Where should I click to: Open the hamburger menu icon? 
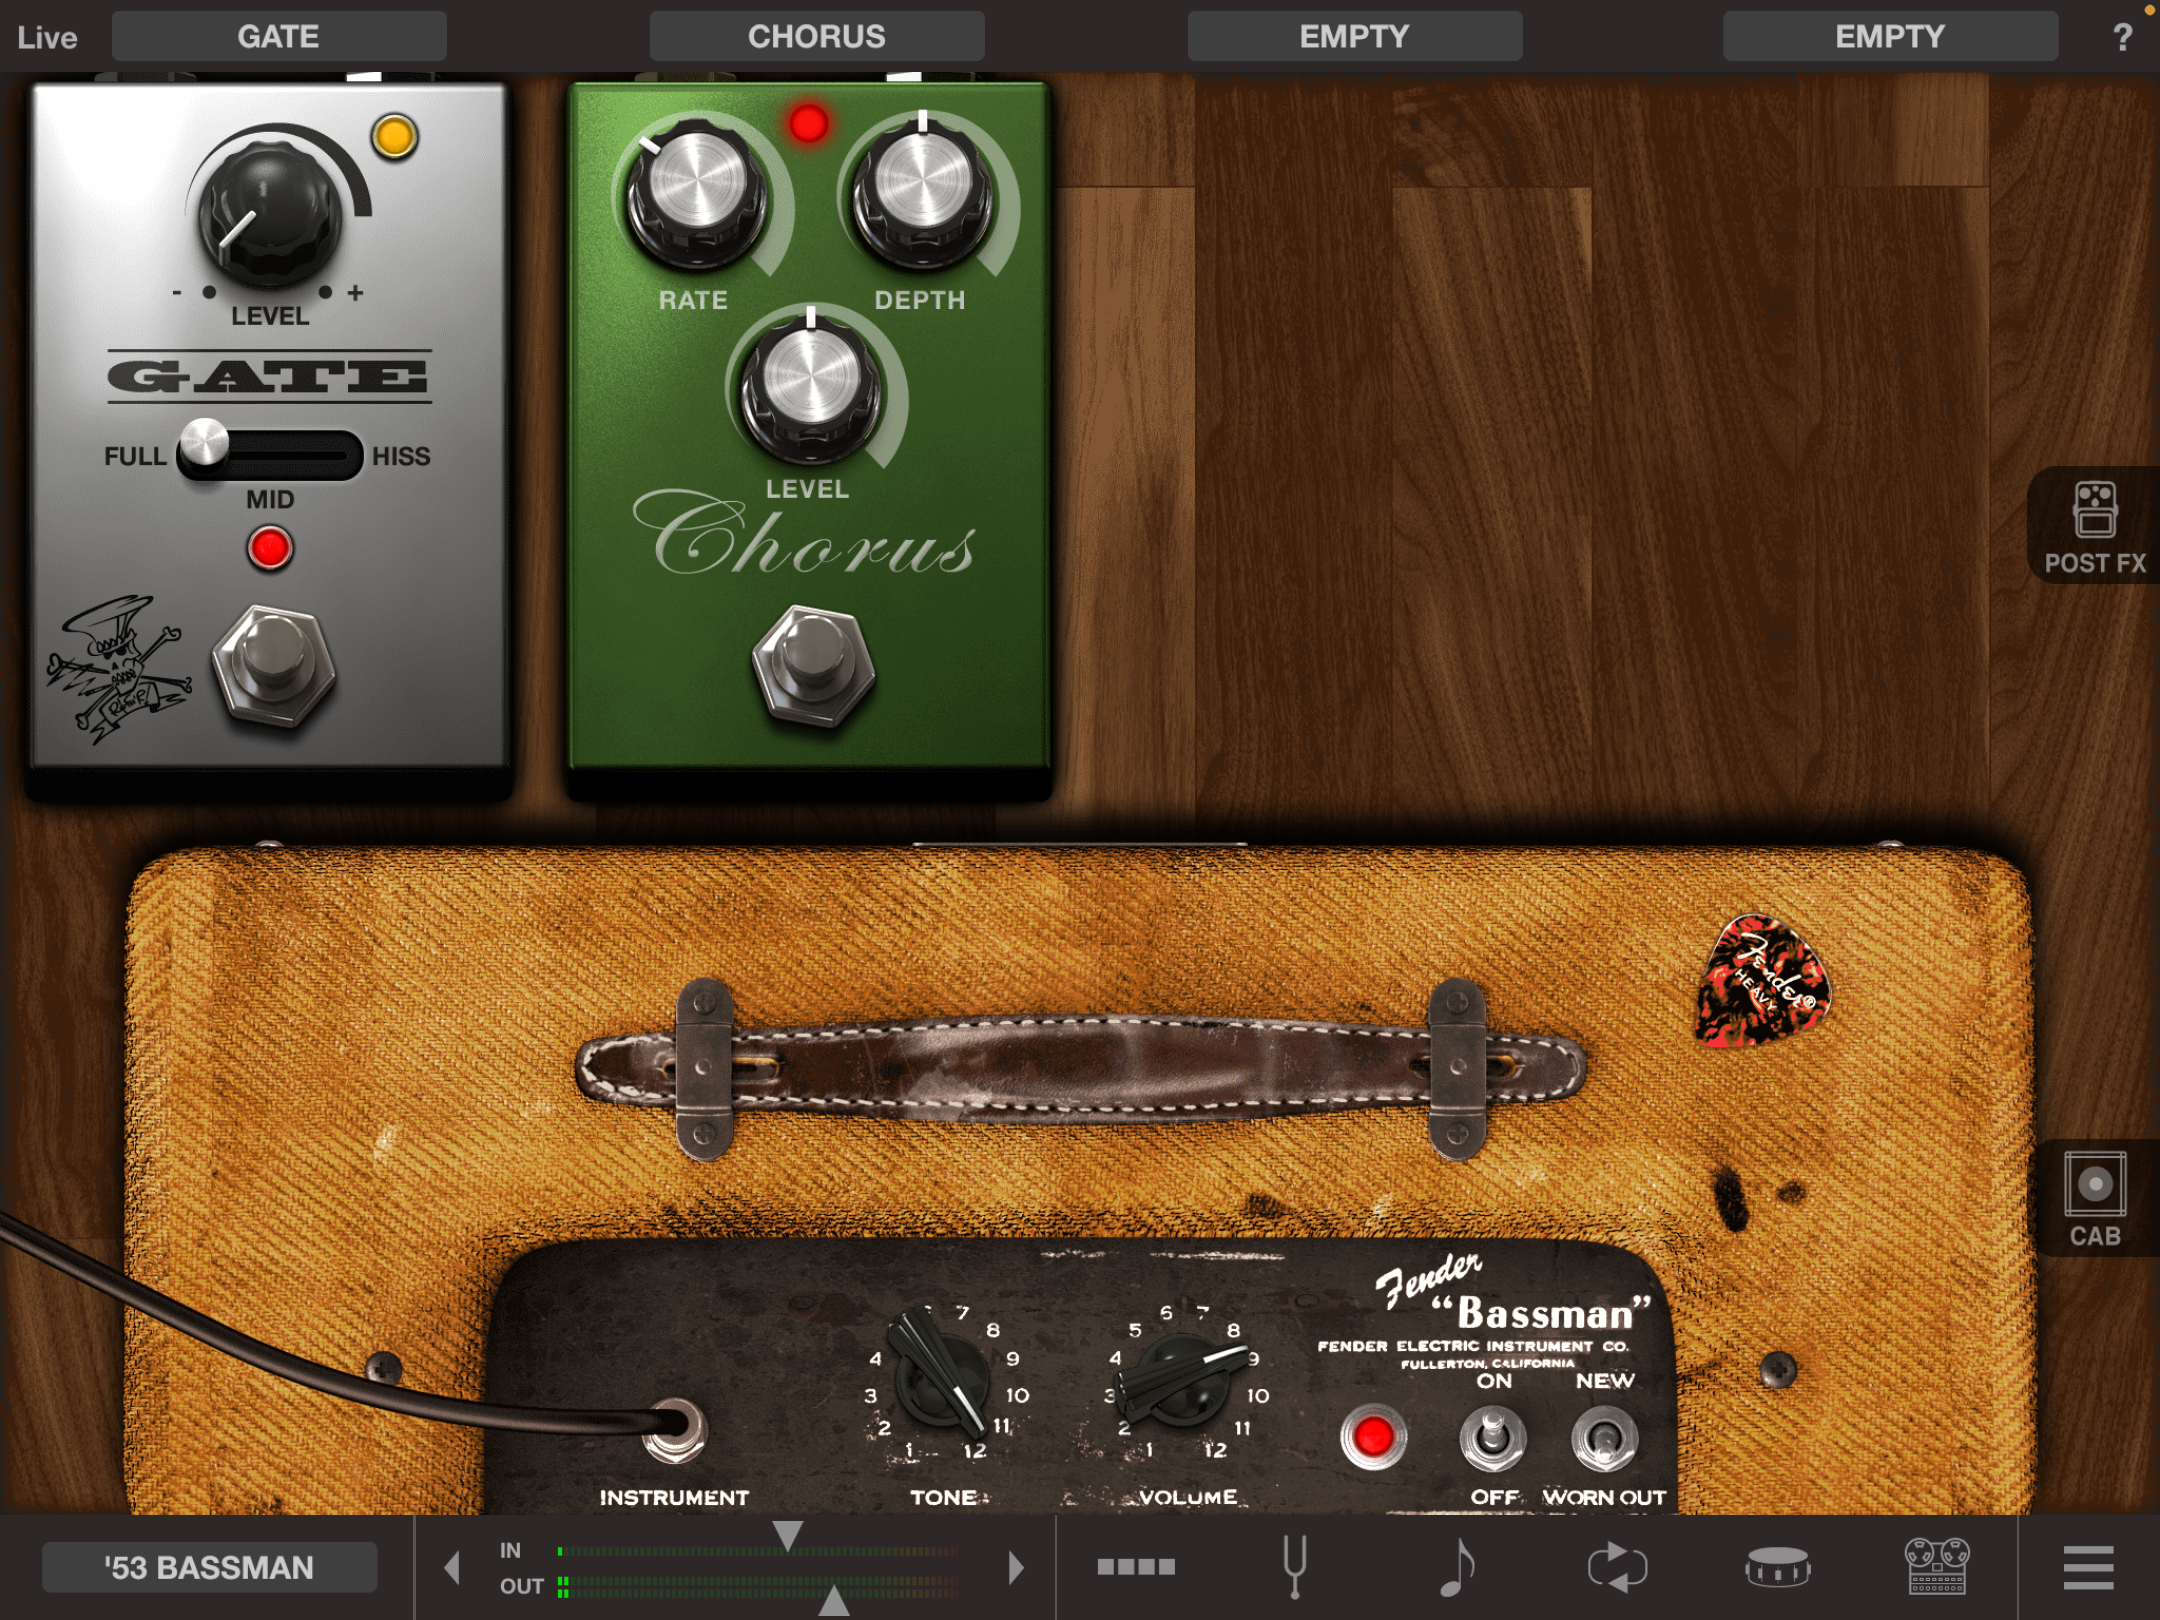pos(2089,1567)
